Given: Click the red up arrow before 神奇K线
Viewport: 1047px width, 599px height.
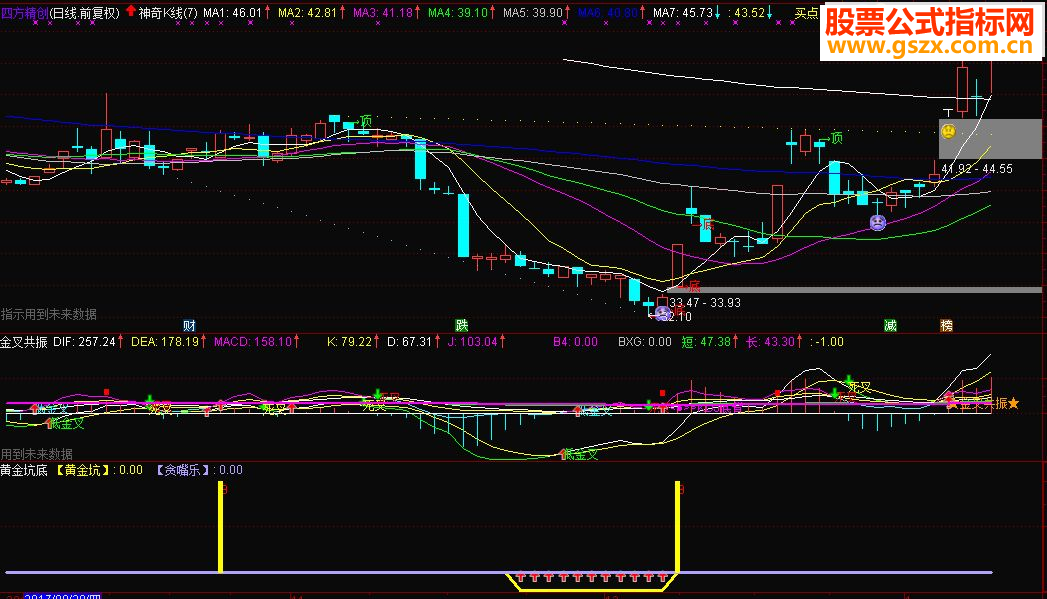Looking at the screenshot, I should coord(131,11).
